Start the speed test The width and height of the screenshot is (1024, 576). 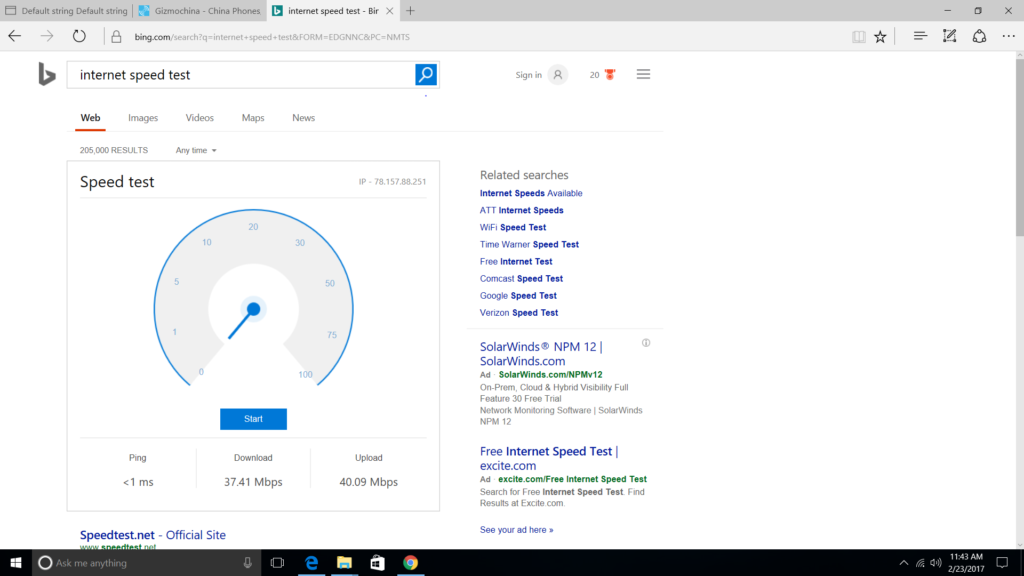tap(253, 419)
